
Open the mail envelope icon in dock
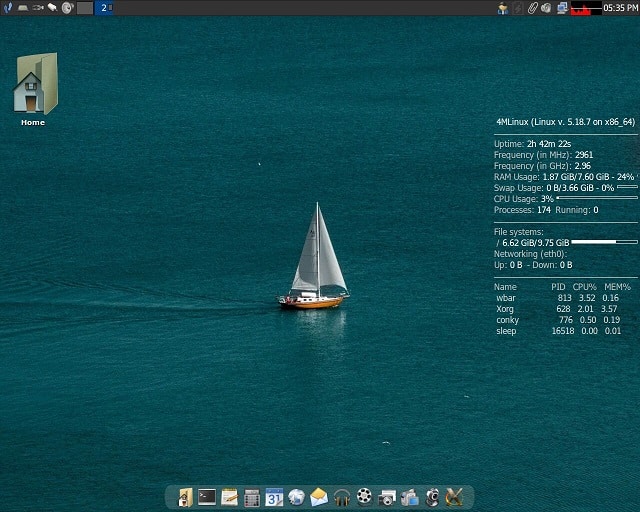click(x=319, y=497)
